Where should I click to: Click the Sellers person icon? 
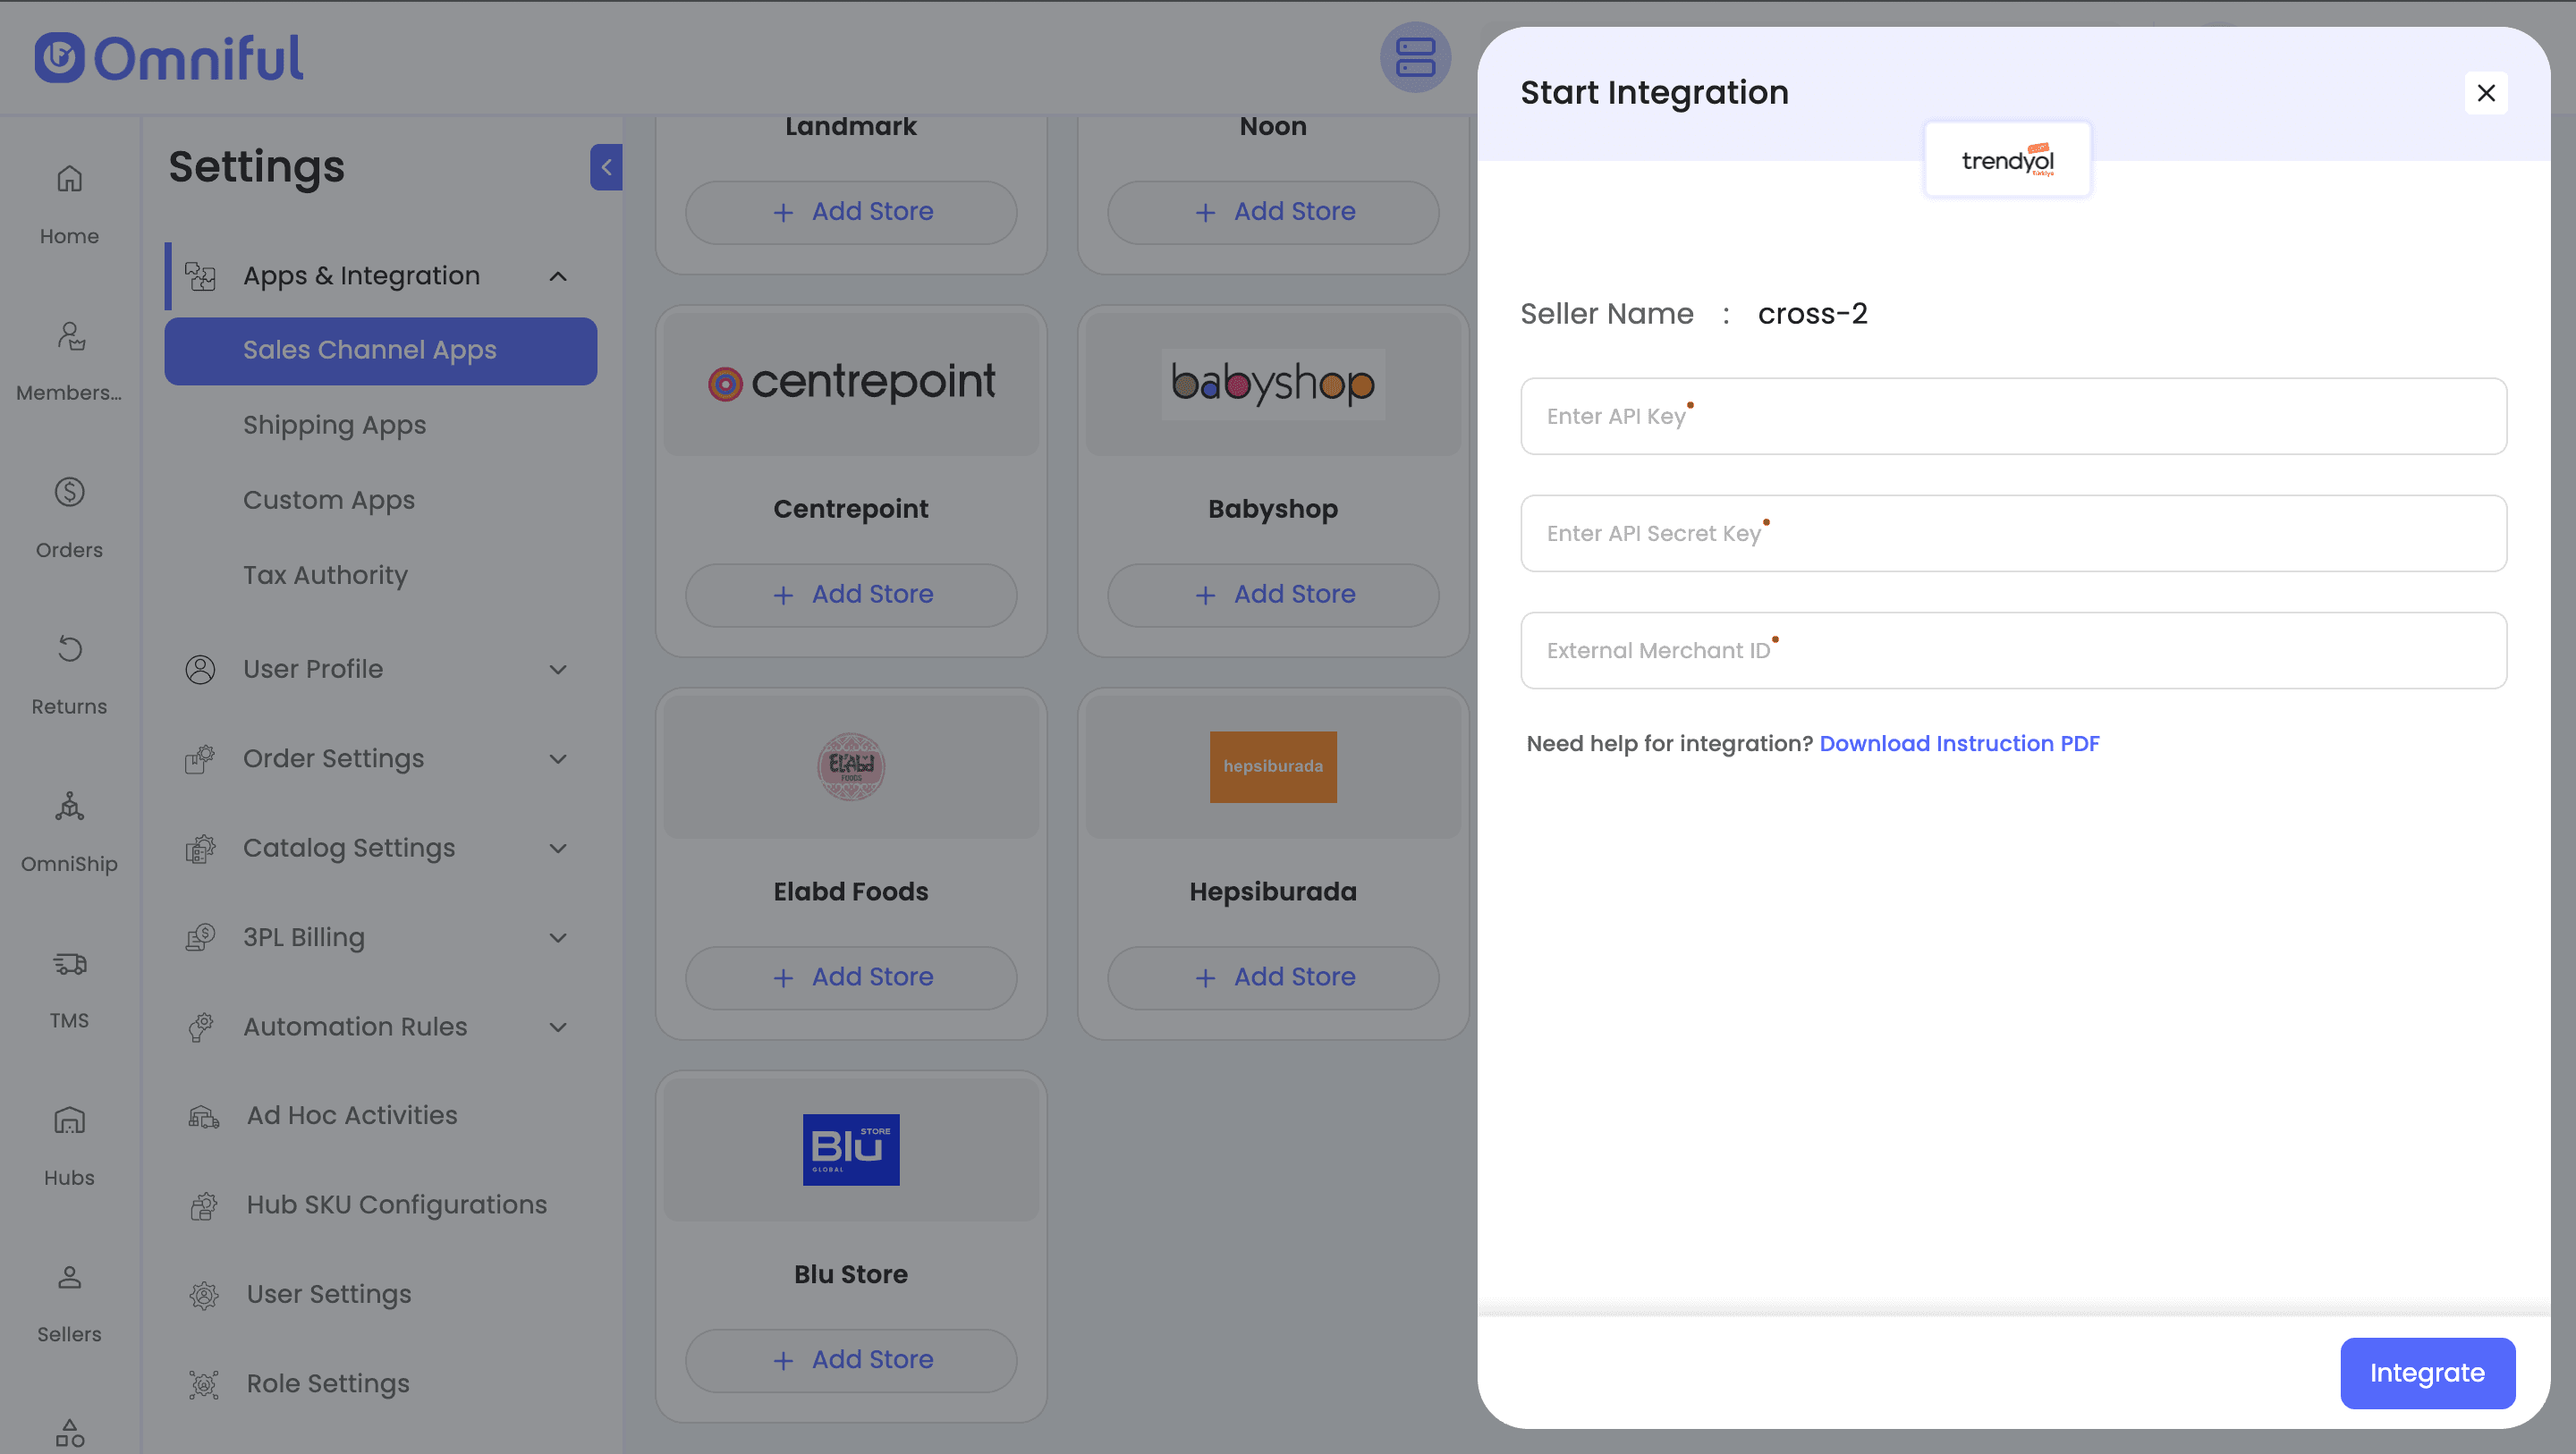point(69,1278)
